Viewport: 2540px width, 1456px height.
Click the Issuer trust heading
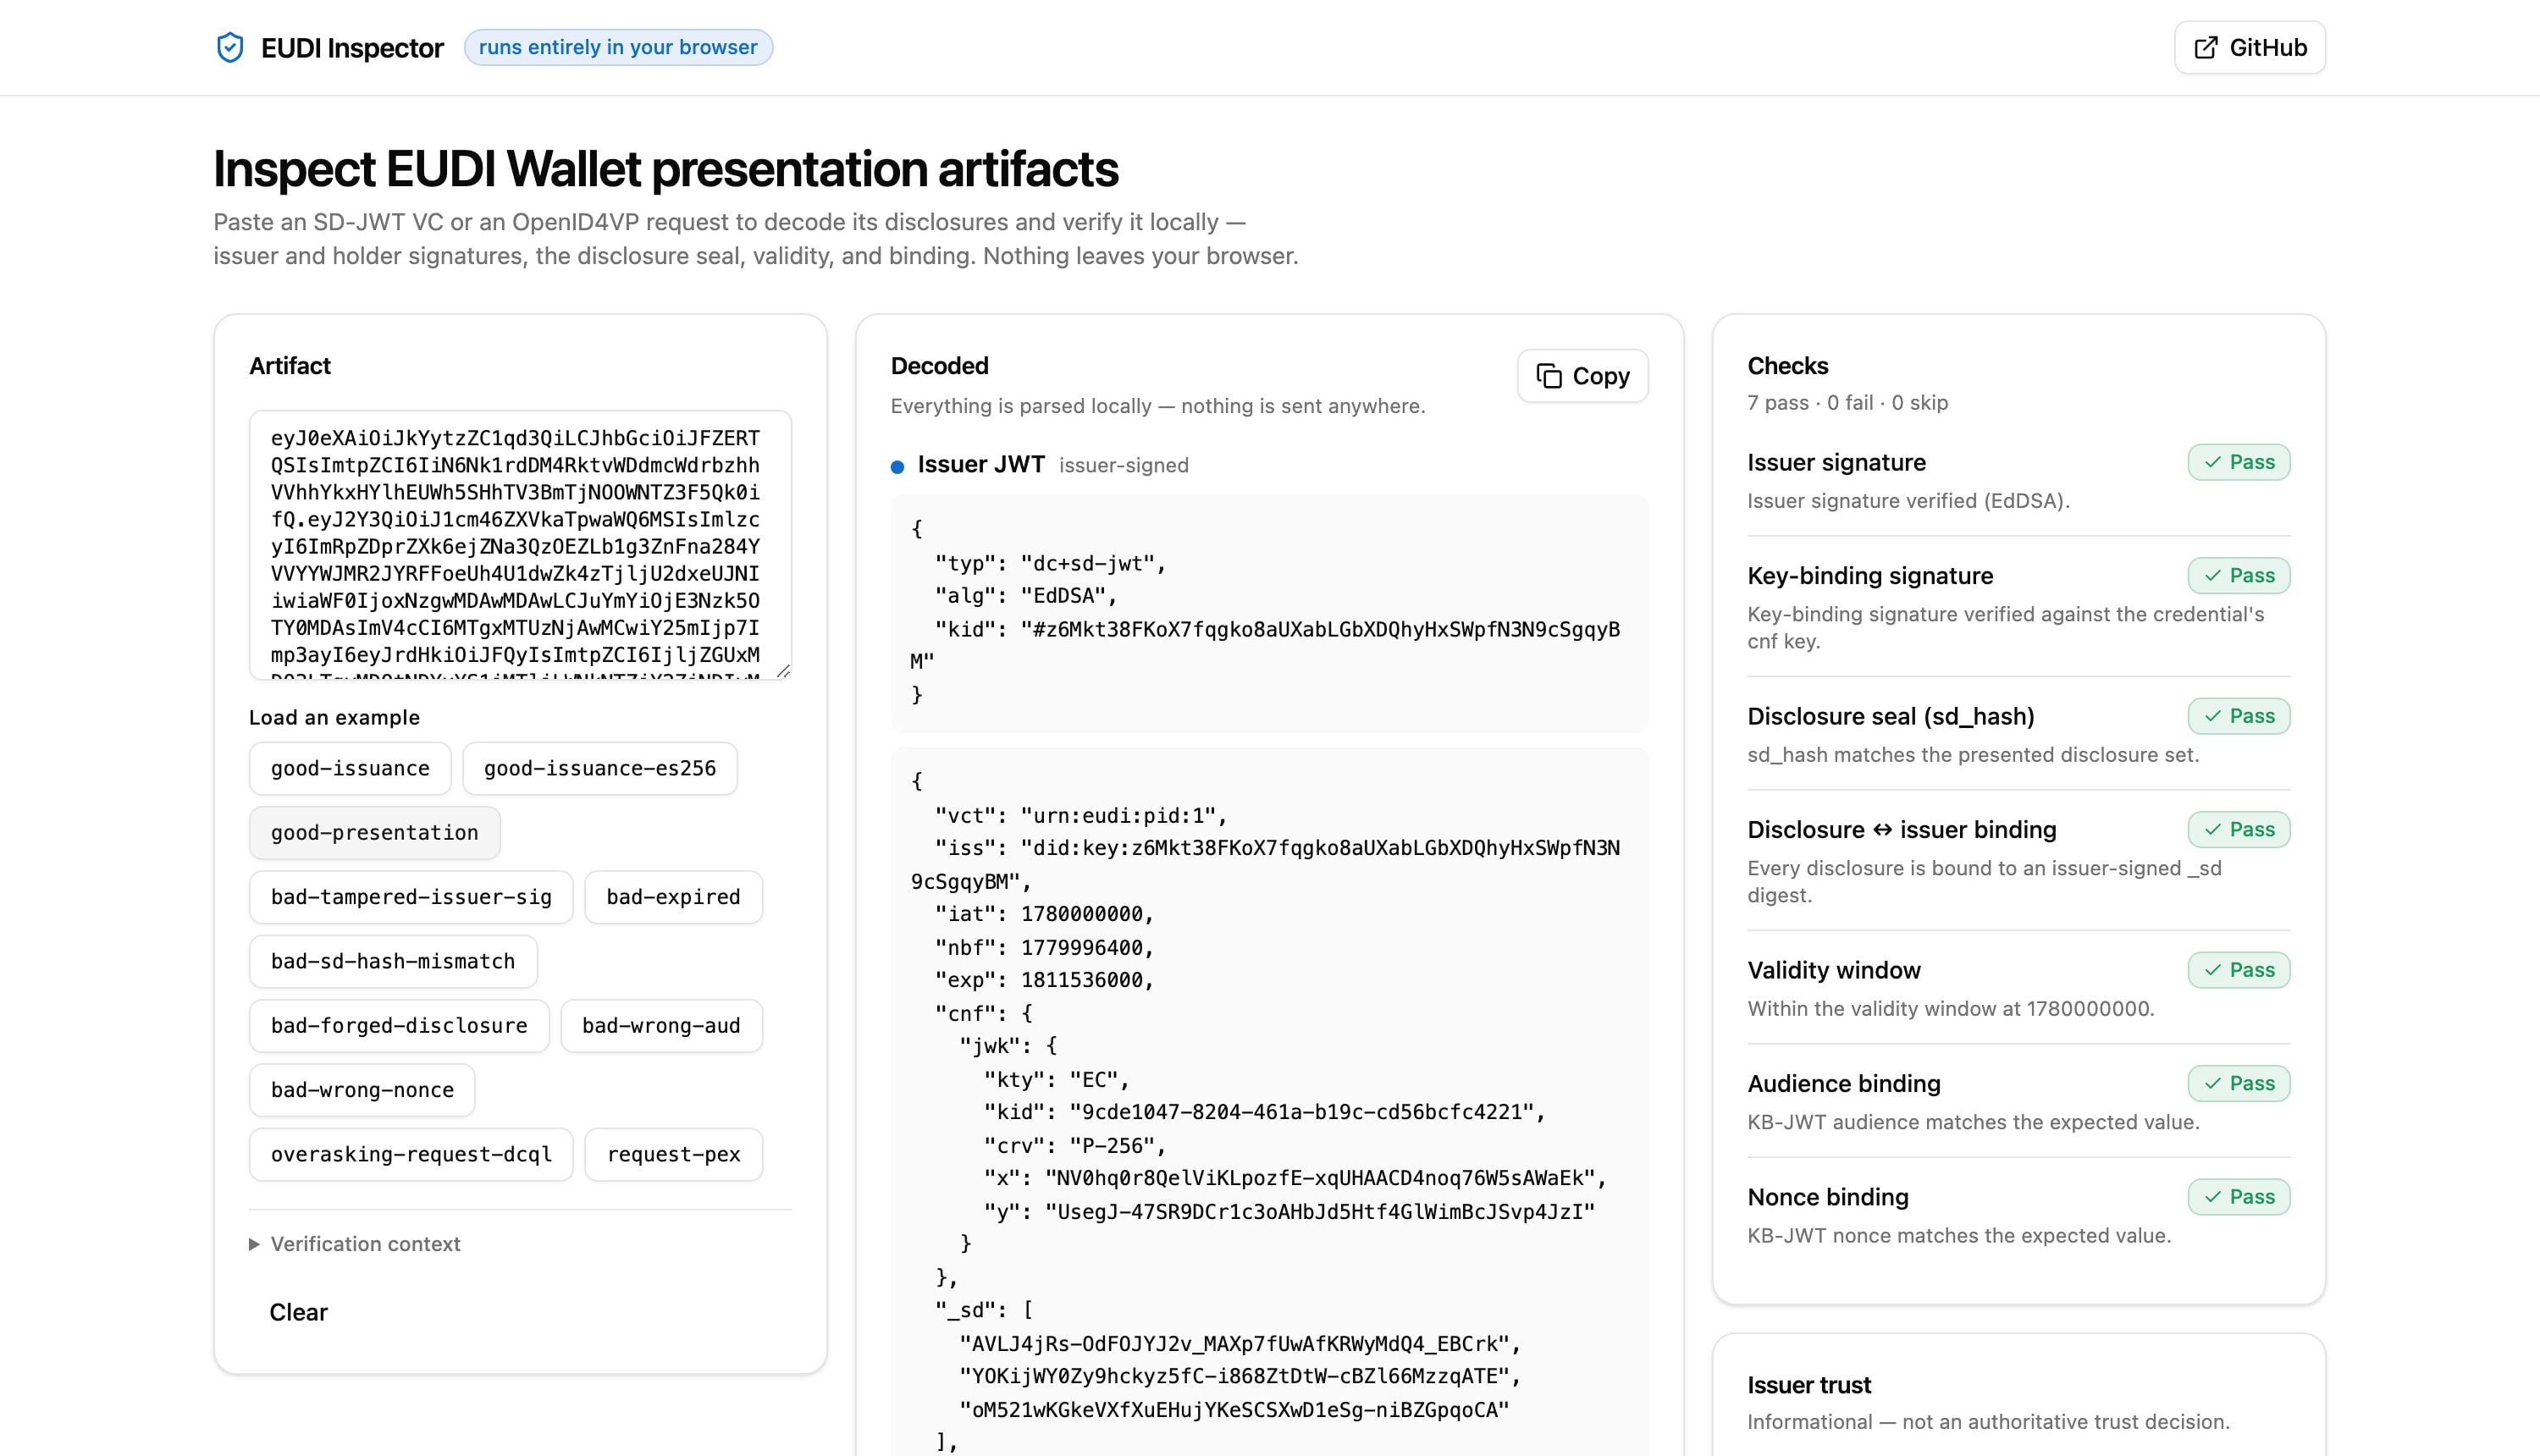pos(1809,1385)
